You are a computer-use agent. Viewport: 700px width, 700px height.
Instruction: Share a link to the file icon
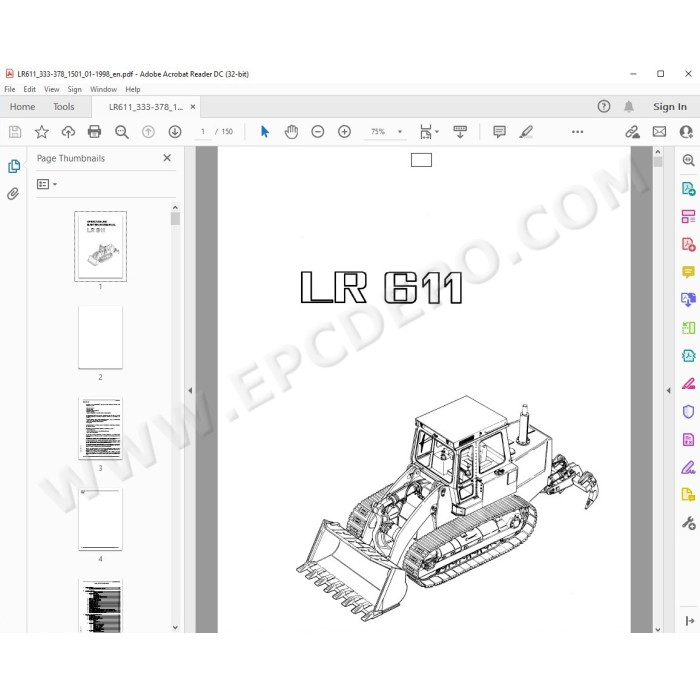point(632,132)
